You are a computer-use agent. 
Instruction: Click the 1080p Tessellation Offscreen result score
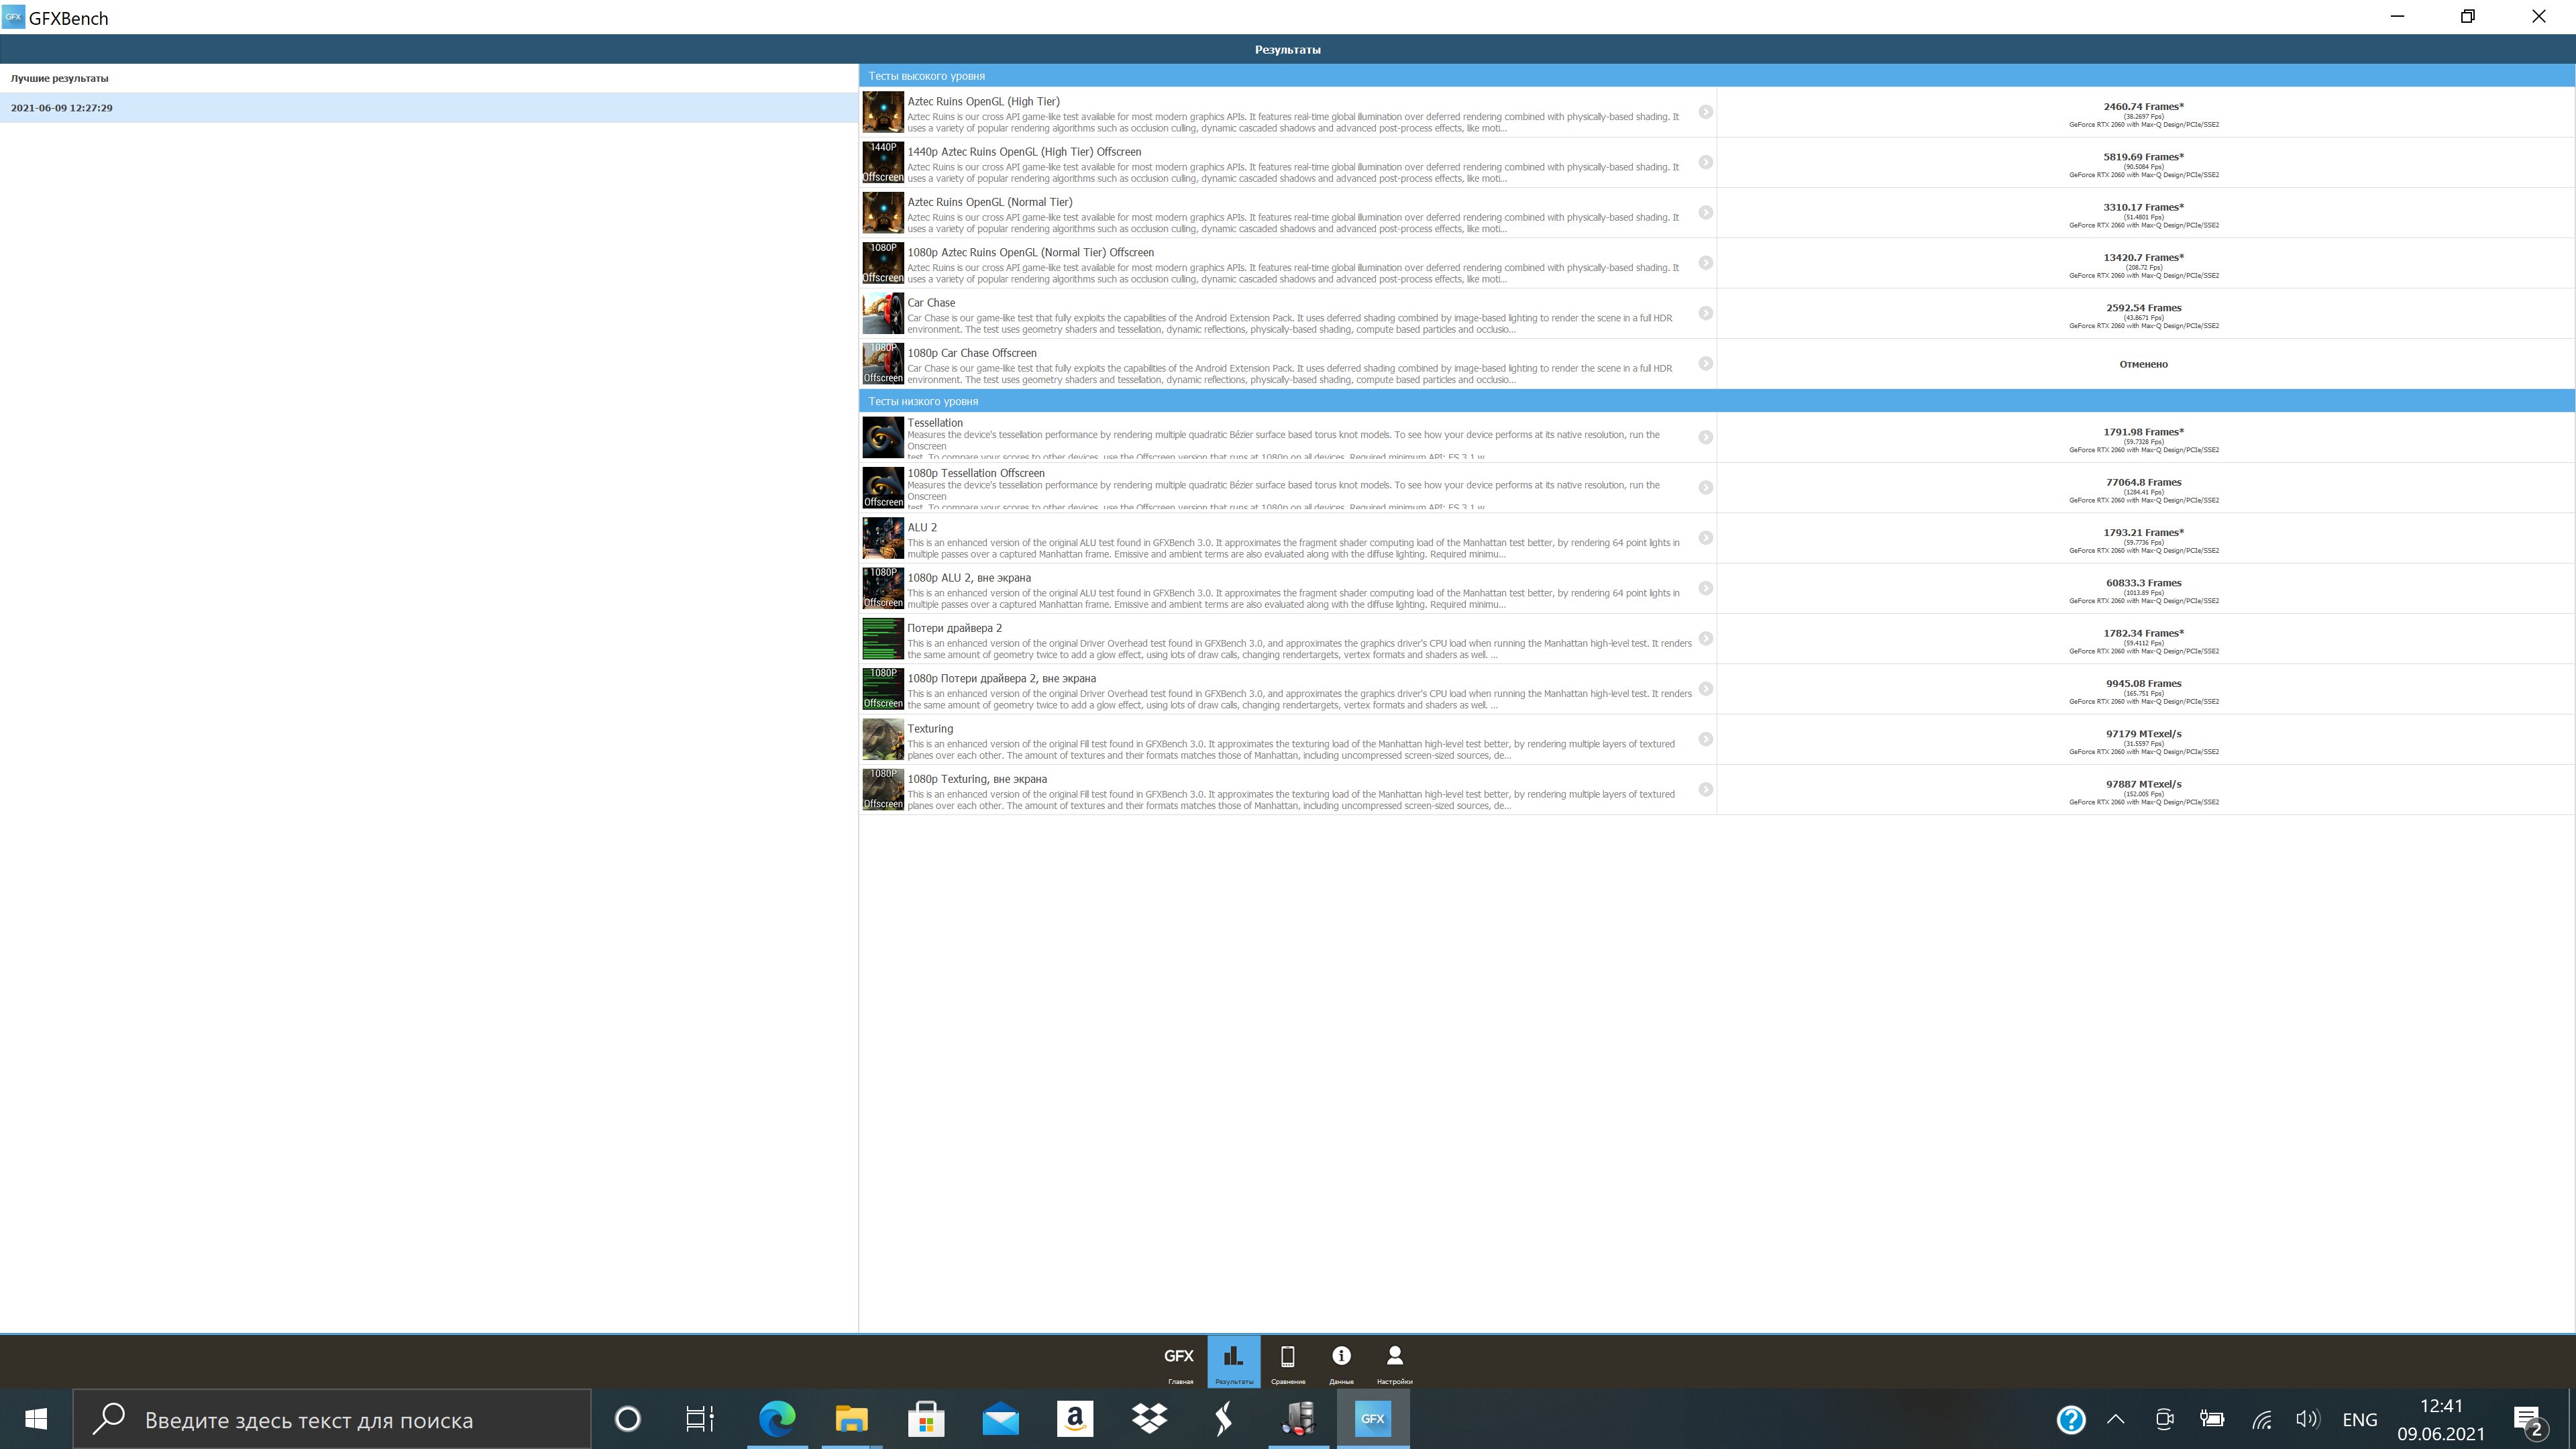coord(2143,483)
